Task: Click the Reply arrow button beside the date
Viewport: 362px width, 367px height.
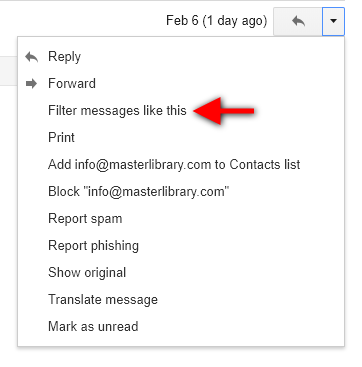Action: coord(298,21)
